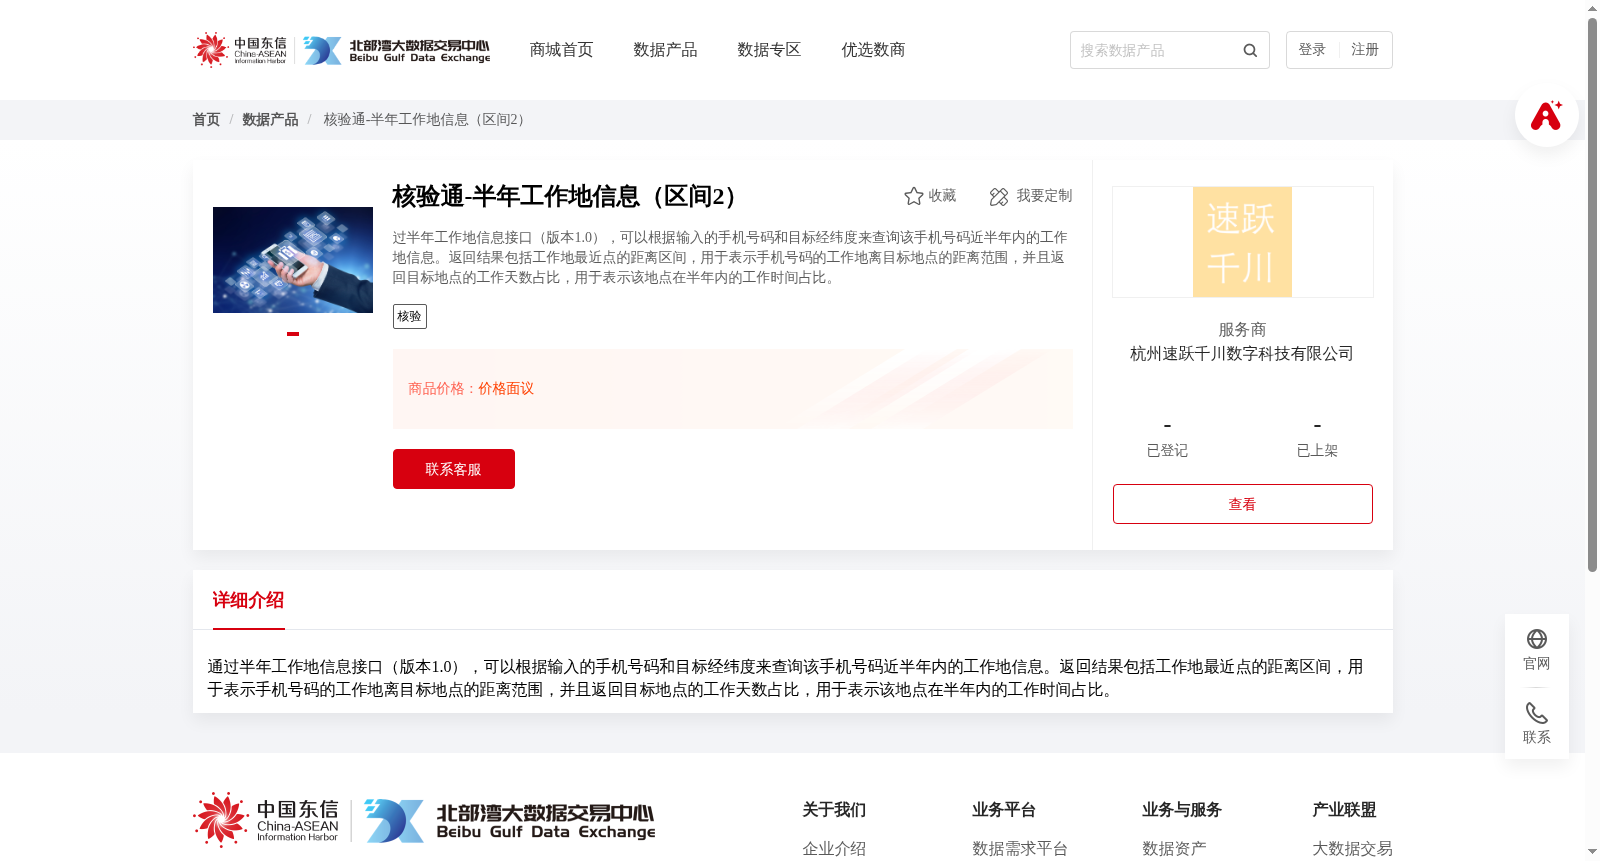Click the 注册 register link
Image resolution: width=1600 pixels, height=861 pixels.
tap(1365, 50)
